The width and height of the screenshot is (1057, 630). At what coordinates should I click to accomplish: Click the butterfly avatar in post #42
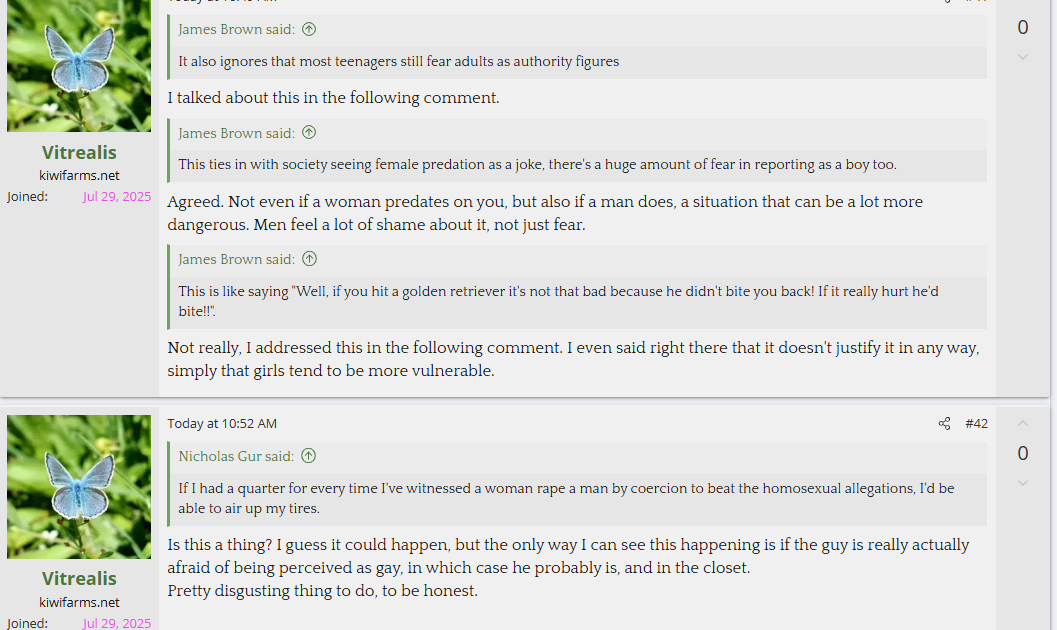(79, 486)
